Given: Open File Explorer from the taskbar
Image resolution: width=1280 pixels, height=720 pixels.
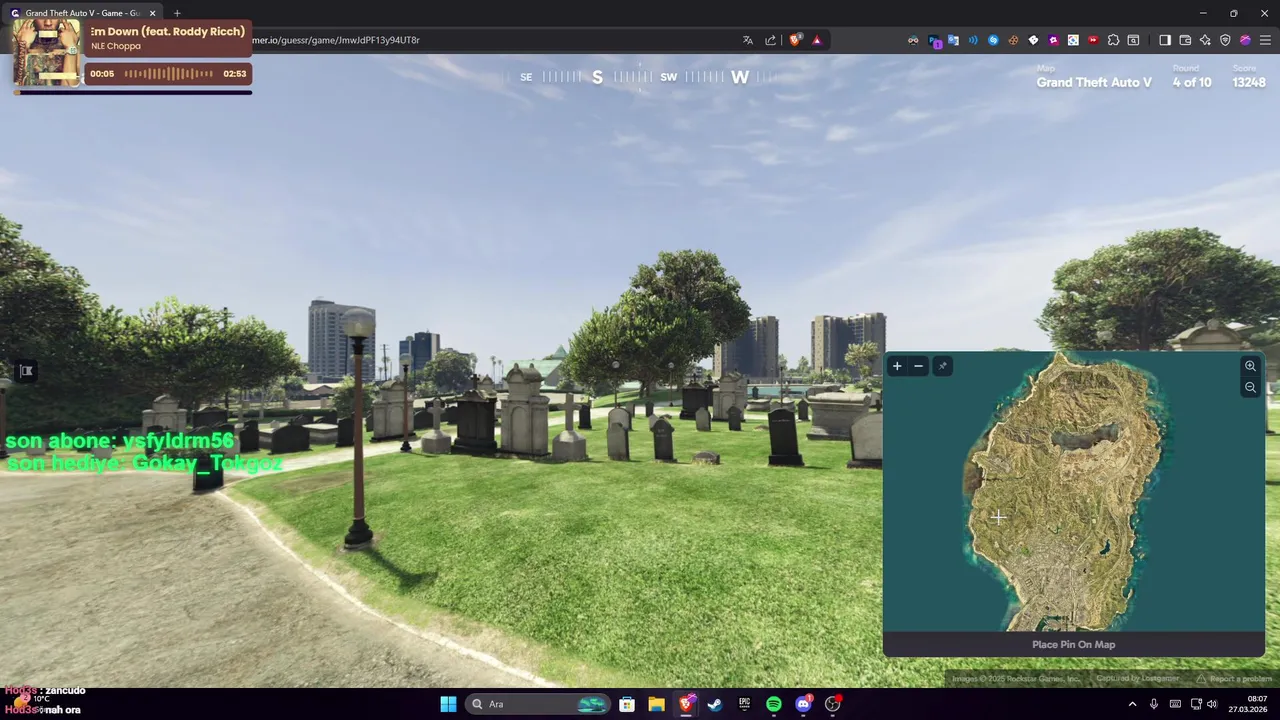Looking at the screenshot, I should (x=656, y=704).
